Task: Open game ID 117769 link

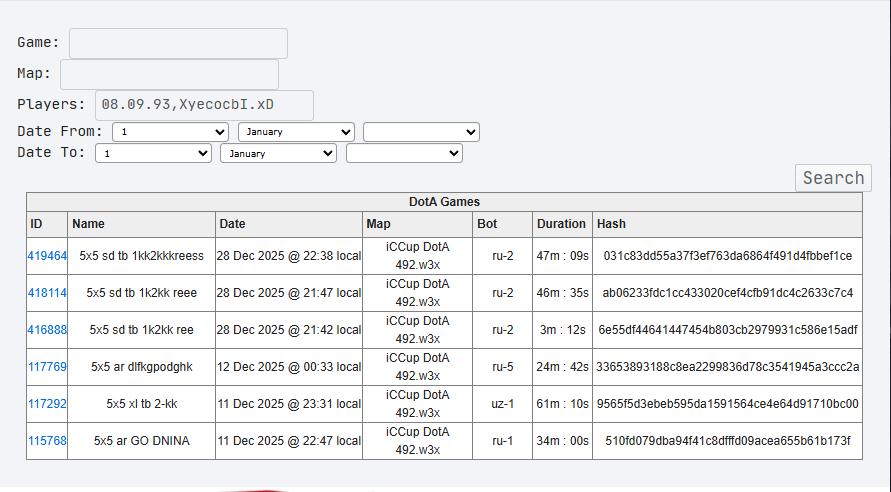Action: click(x=47, y=367)
